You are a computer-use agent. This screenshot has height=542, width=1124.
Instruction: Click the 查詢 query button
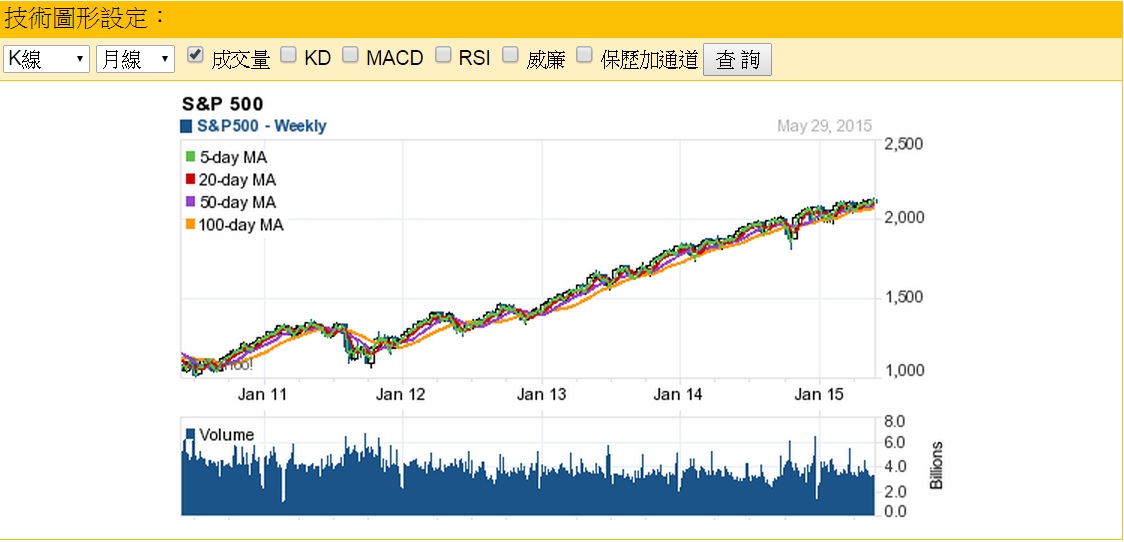pyautogui.click(x=738, y=60)
